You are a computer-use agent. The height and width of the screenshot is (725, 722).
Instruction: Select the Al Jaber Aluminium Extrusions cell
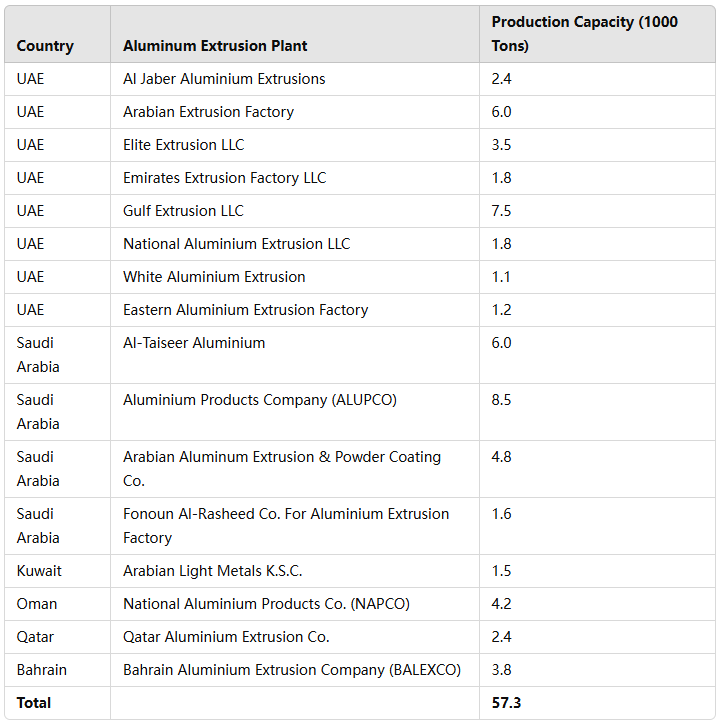224,79
